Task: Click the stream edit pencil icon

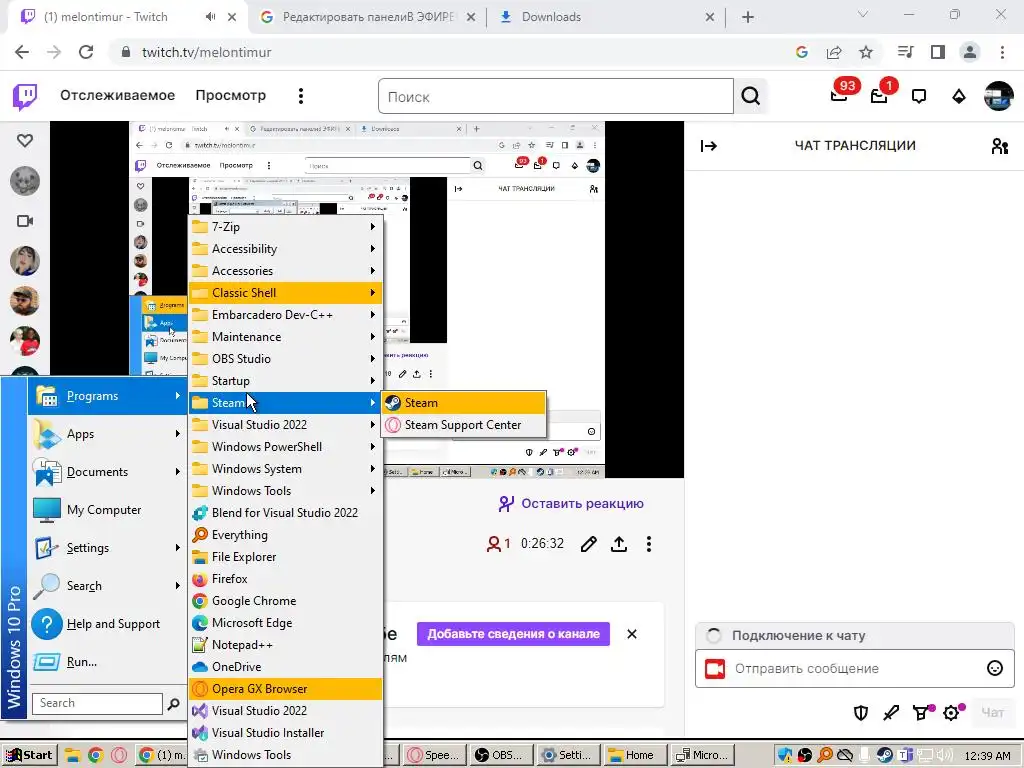Action: [x=588, y=544]
